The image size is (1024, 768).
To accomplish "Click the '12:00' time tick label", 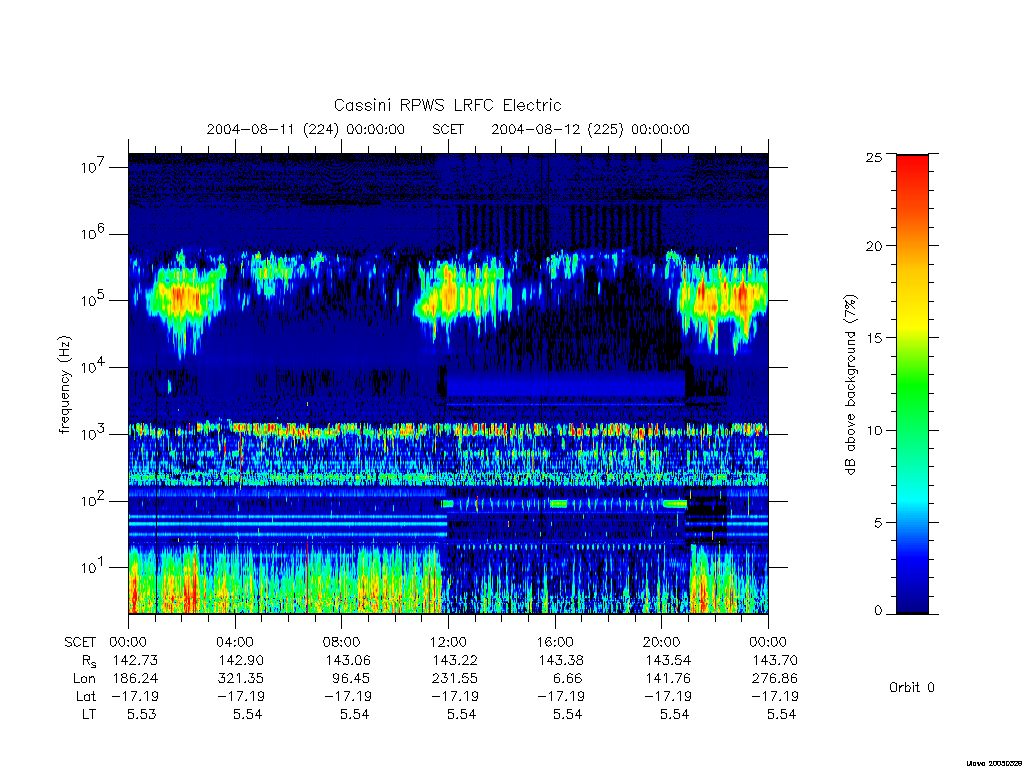I will point(448,642).
